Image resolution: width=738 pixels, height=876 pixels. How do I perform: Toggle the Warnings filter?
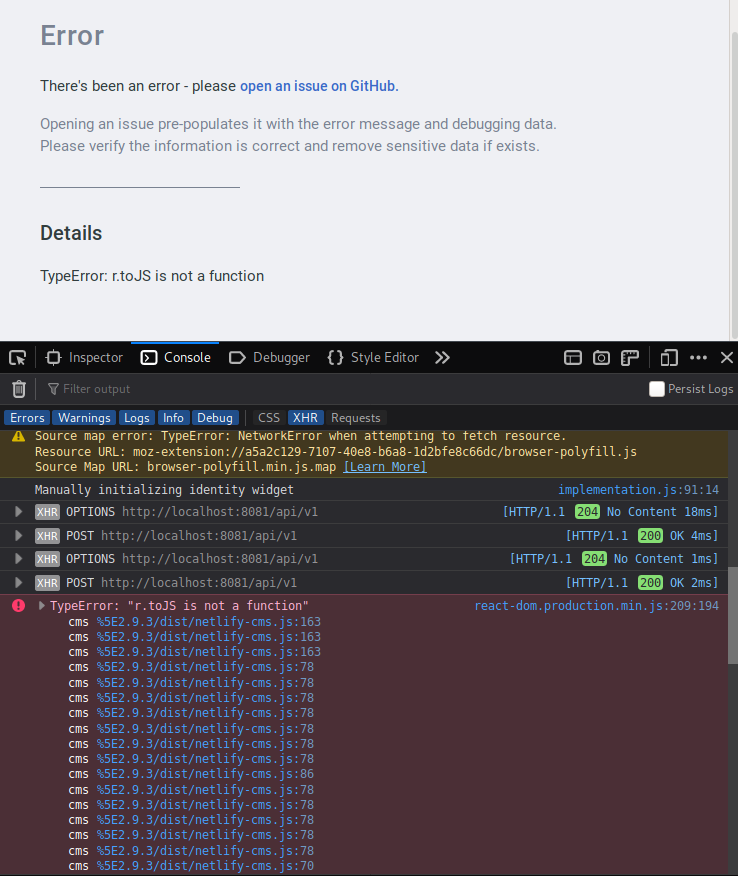pos(84,418)
